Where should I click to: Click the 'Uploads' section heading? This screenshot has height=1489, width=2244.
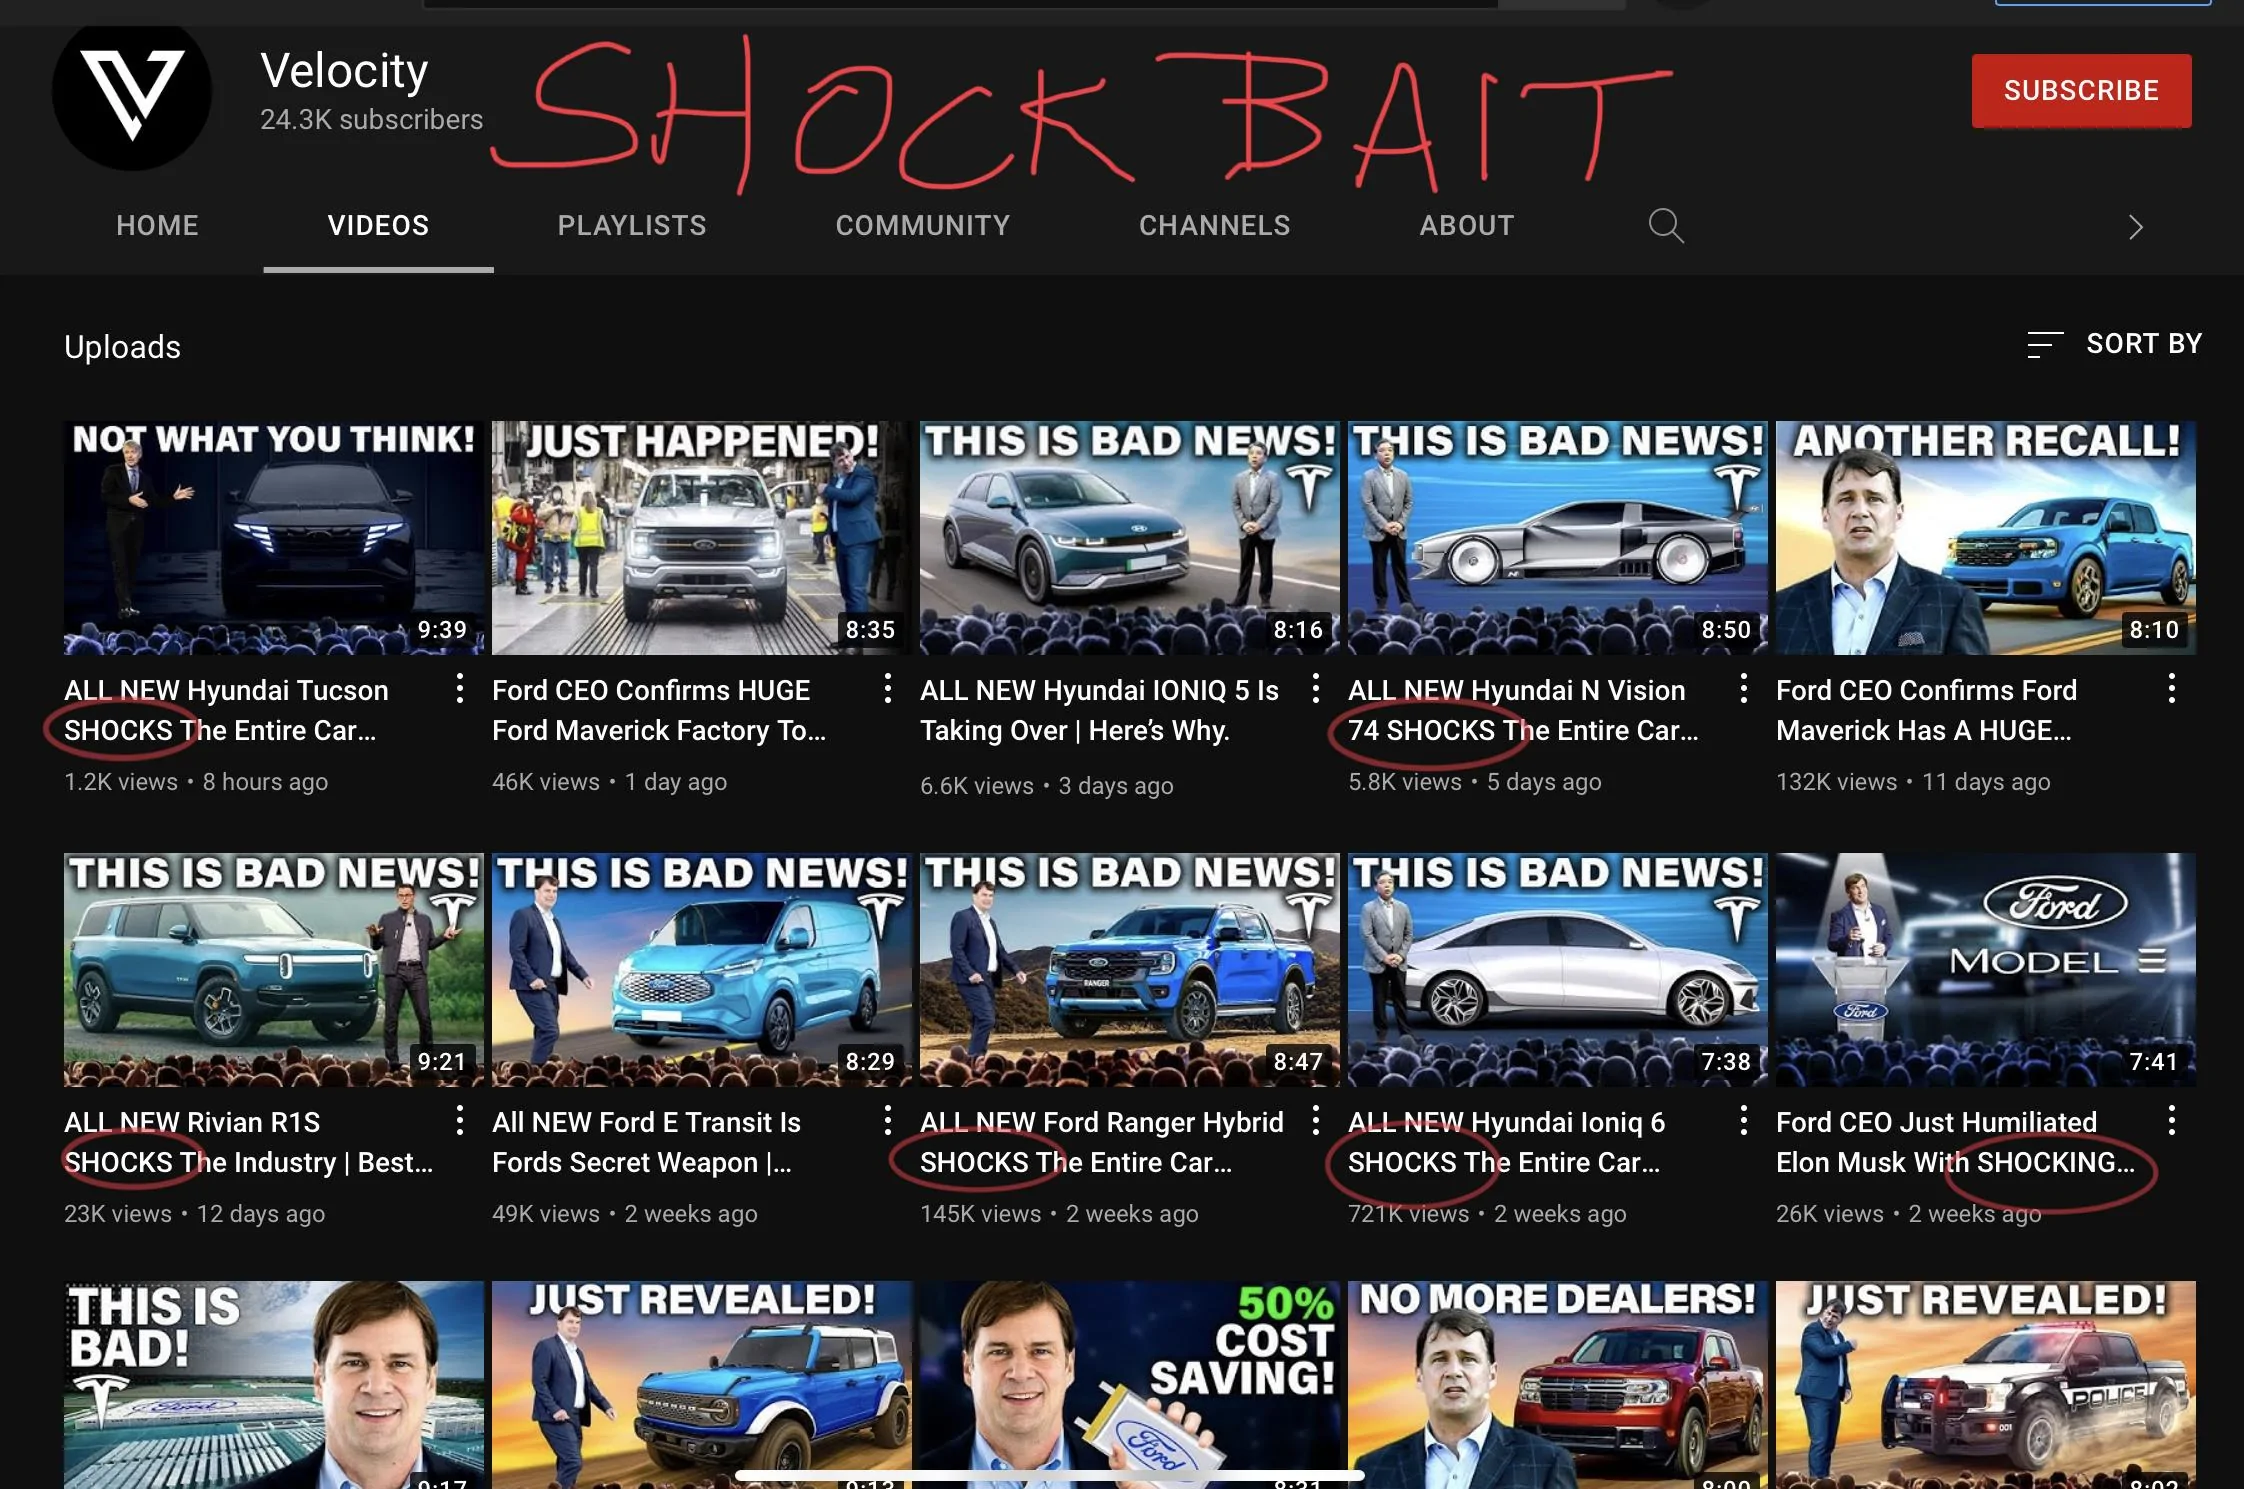122,347
